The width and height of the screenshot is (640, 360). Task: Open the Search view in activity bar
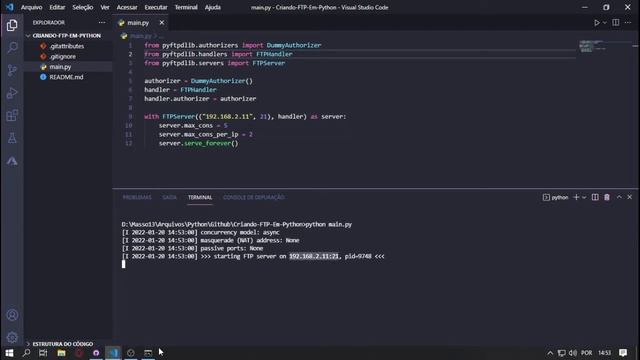tap(12, 48)
